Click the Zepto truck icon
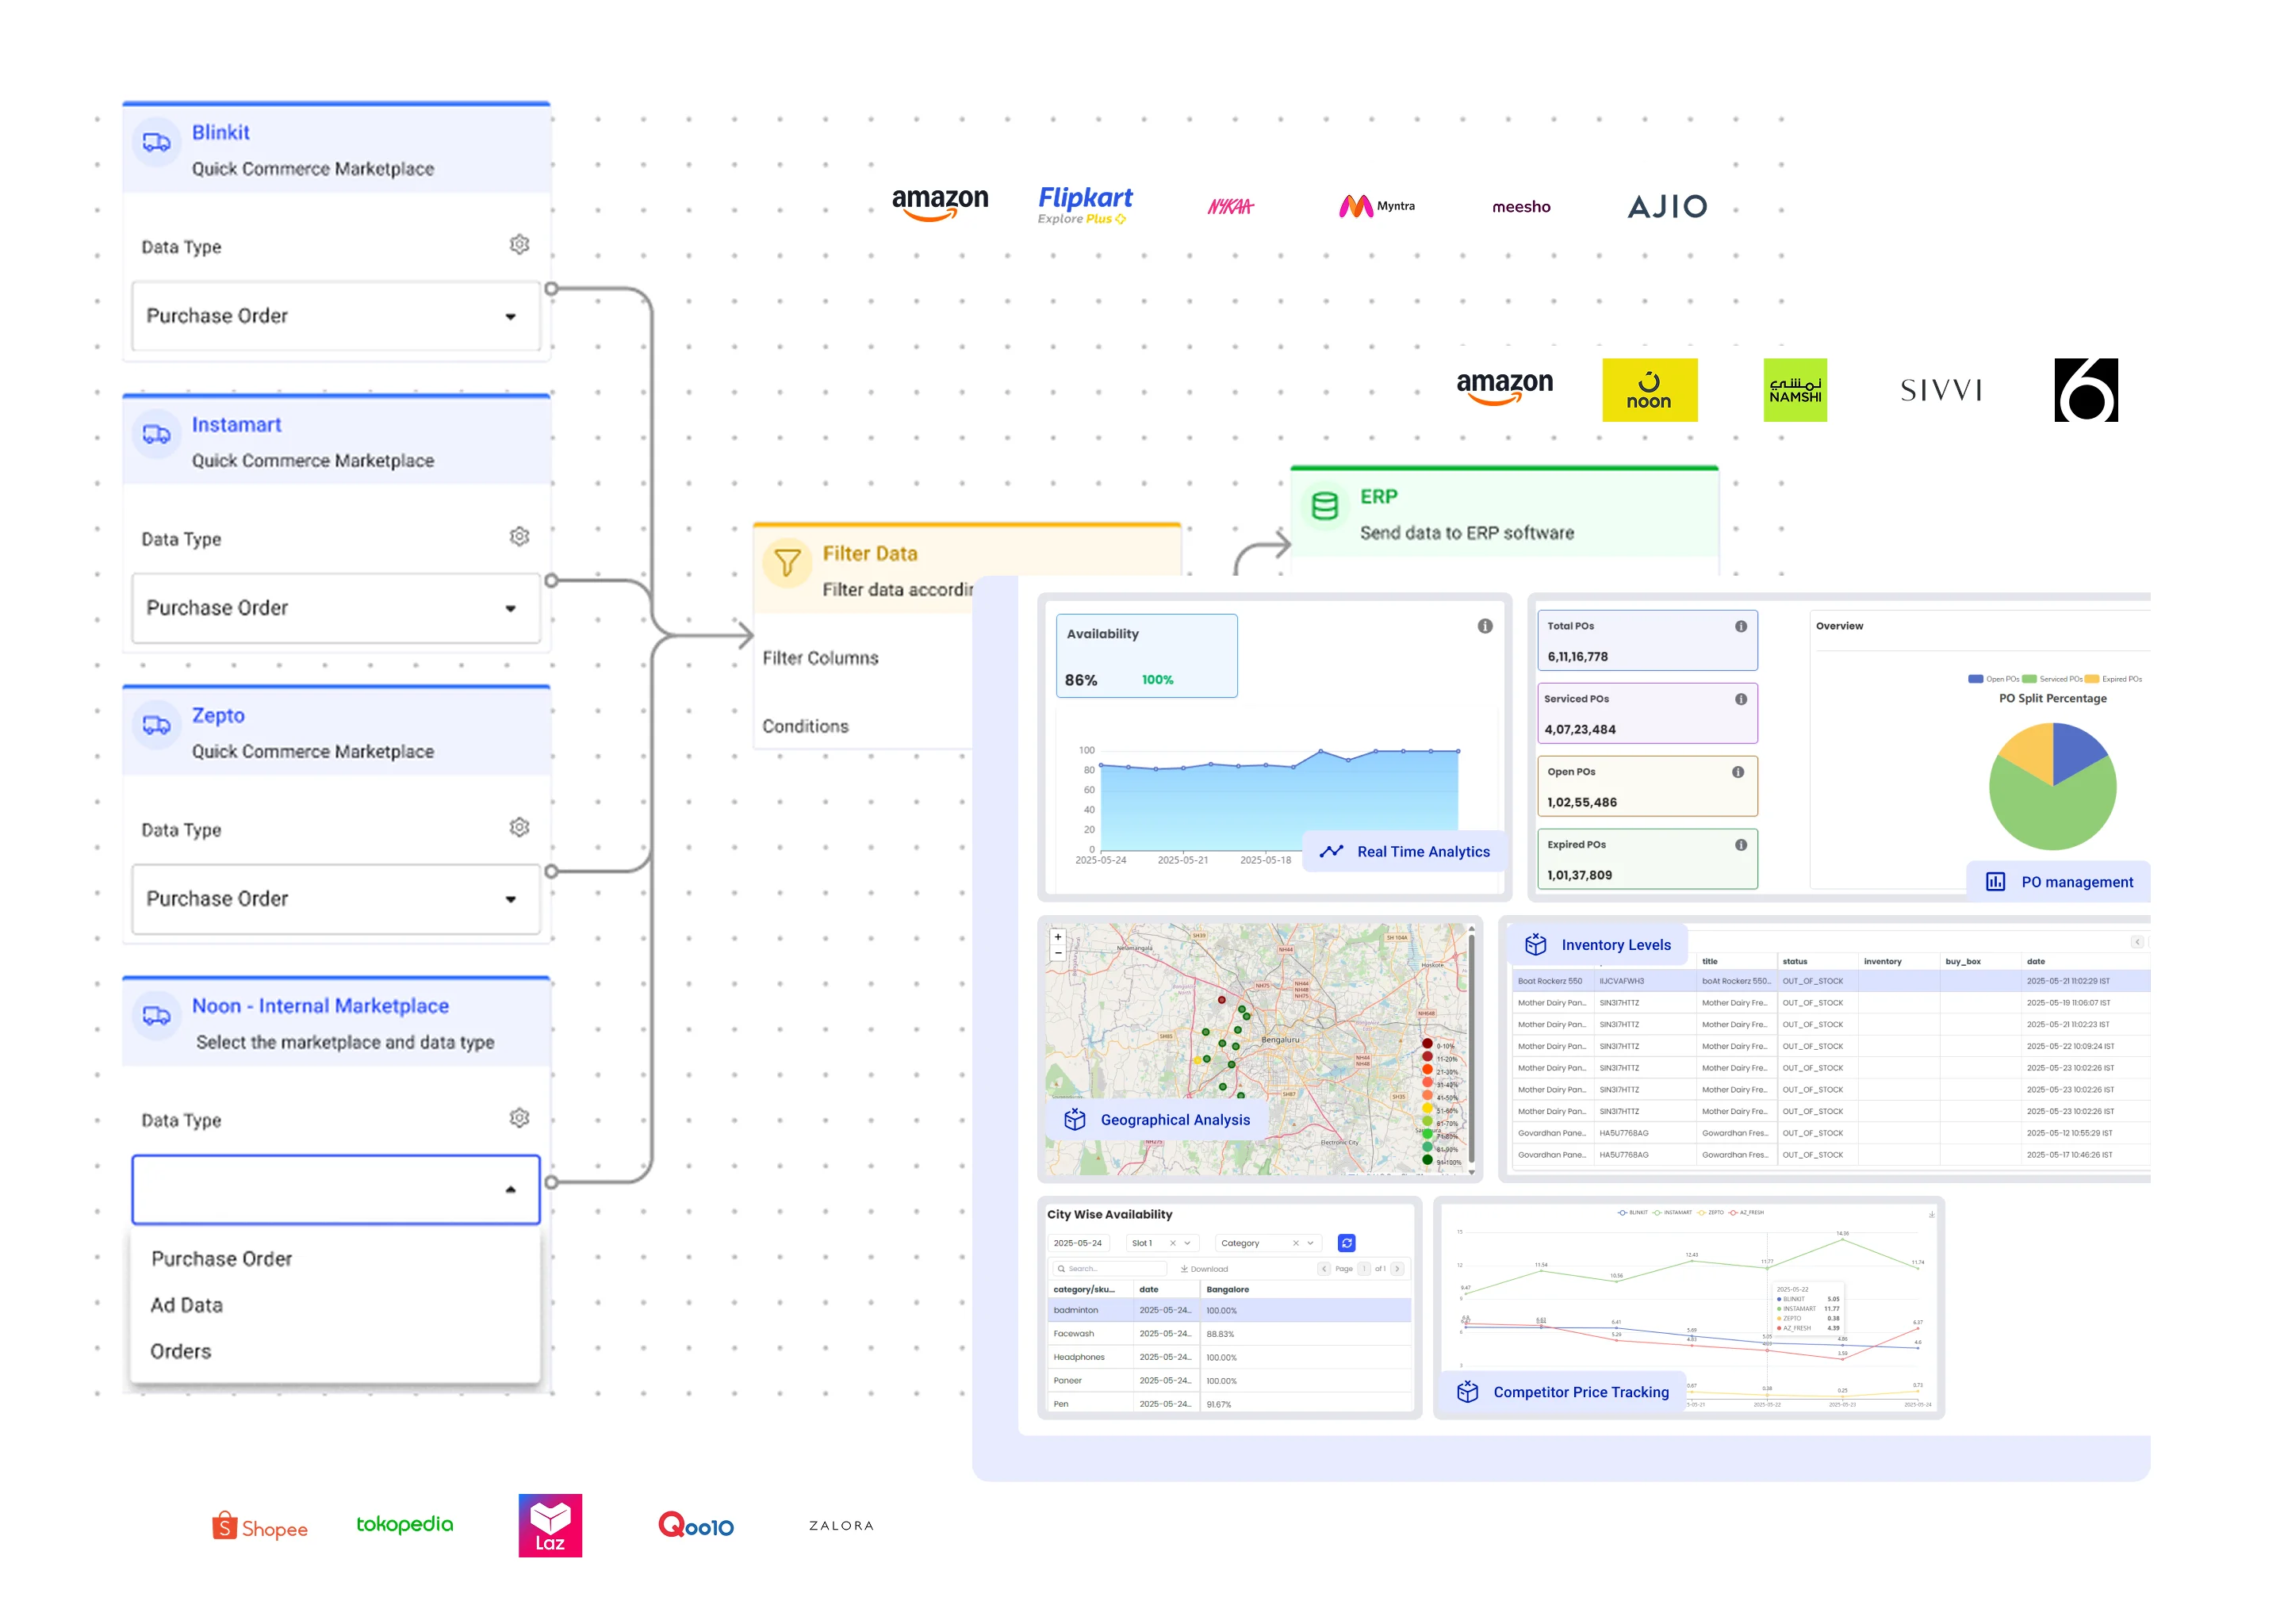 [157, 725]
